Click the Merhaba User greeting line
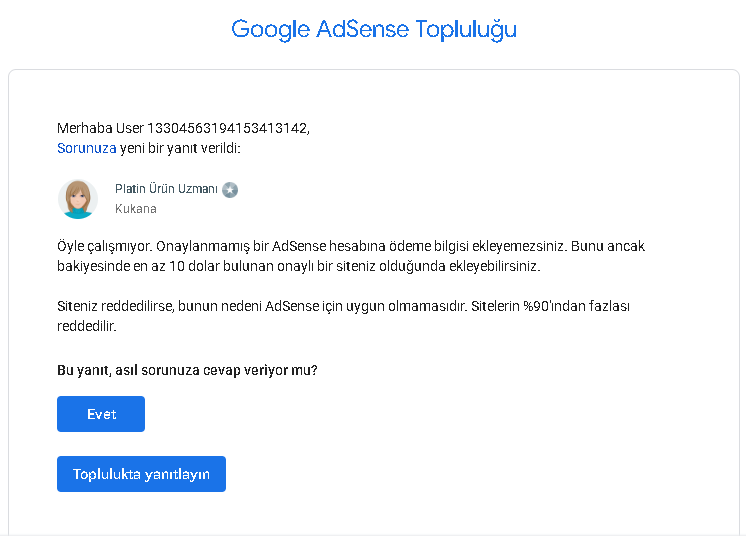The width and height of the screenshot is (746, 537). 184,128
